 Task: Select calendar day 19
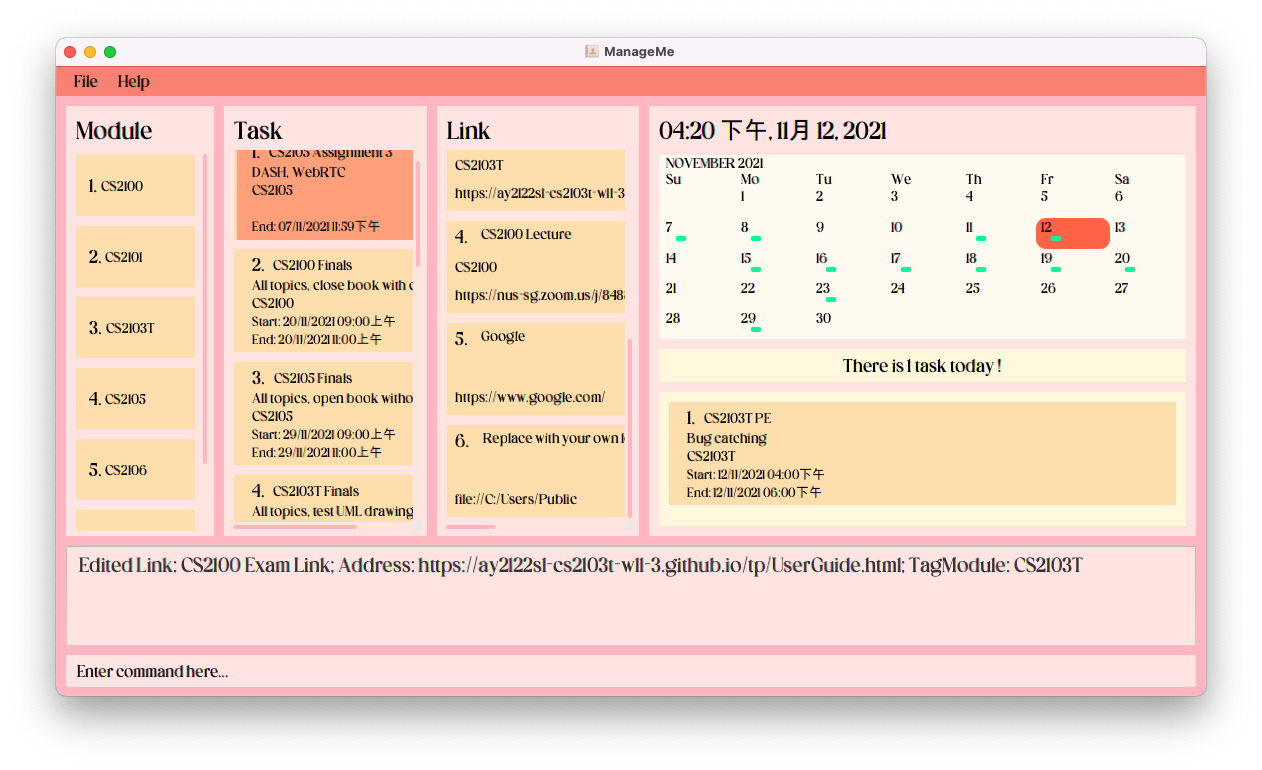point(1046,259)
